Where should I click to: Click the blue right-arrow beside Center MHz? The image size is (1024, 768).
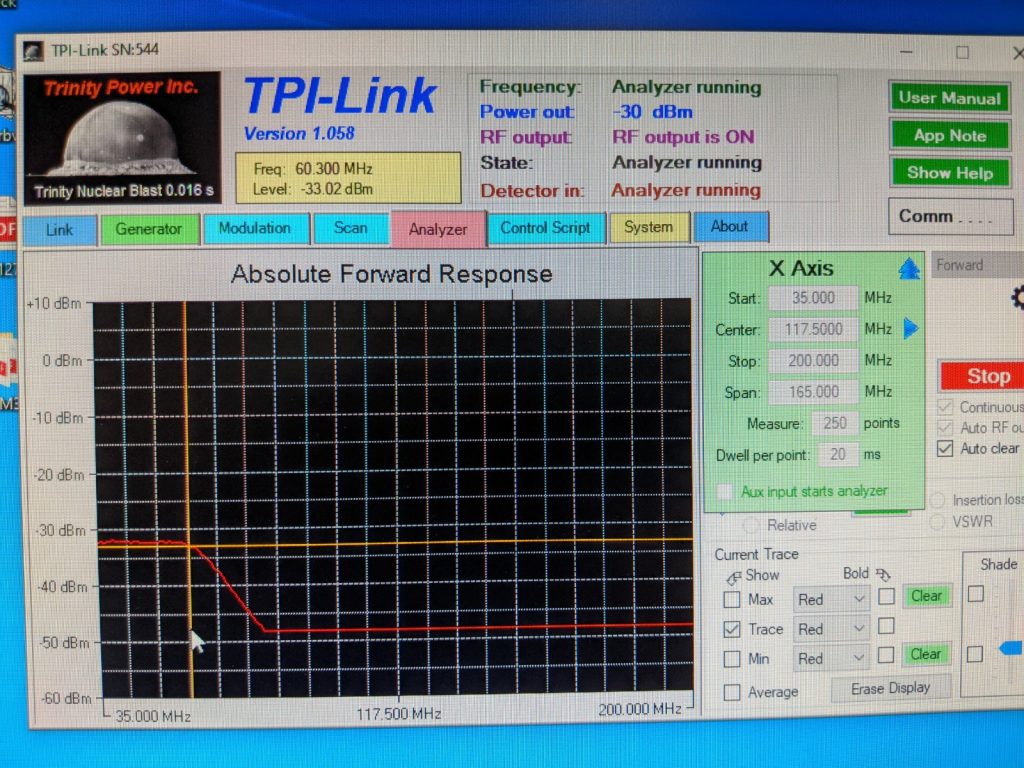(x=910, y=328)
